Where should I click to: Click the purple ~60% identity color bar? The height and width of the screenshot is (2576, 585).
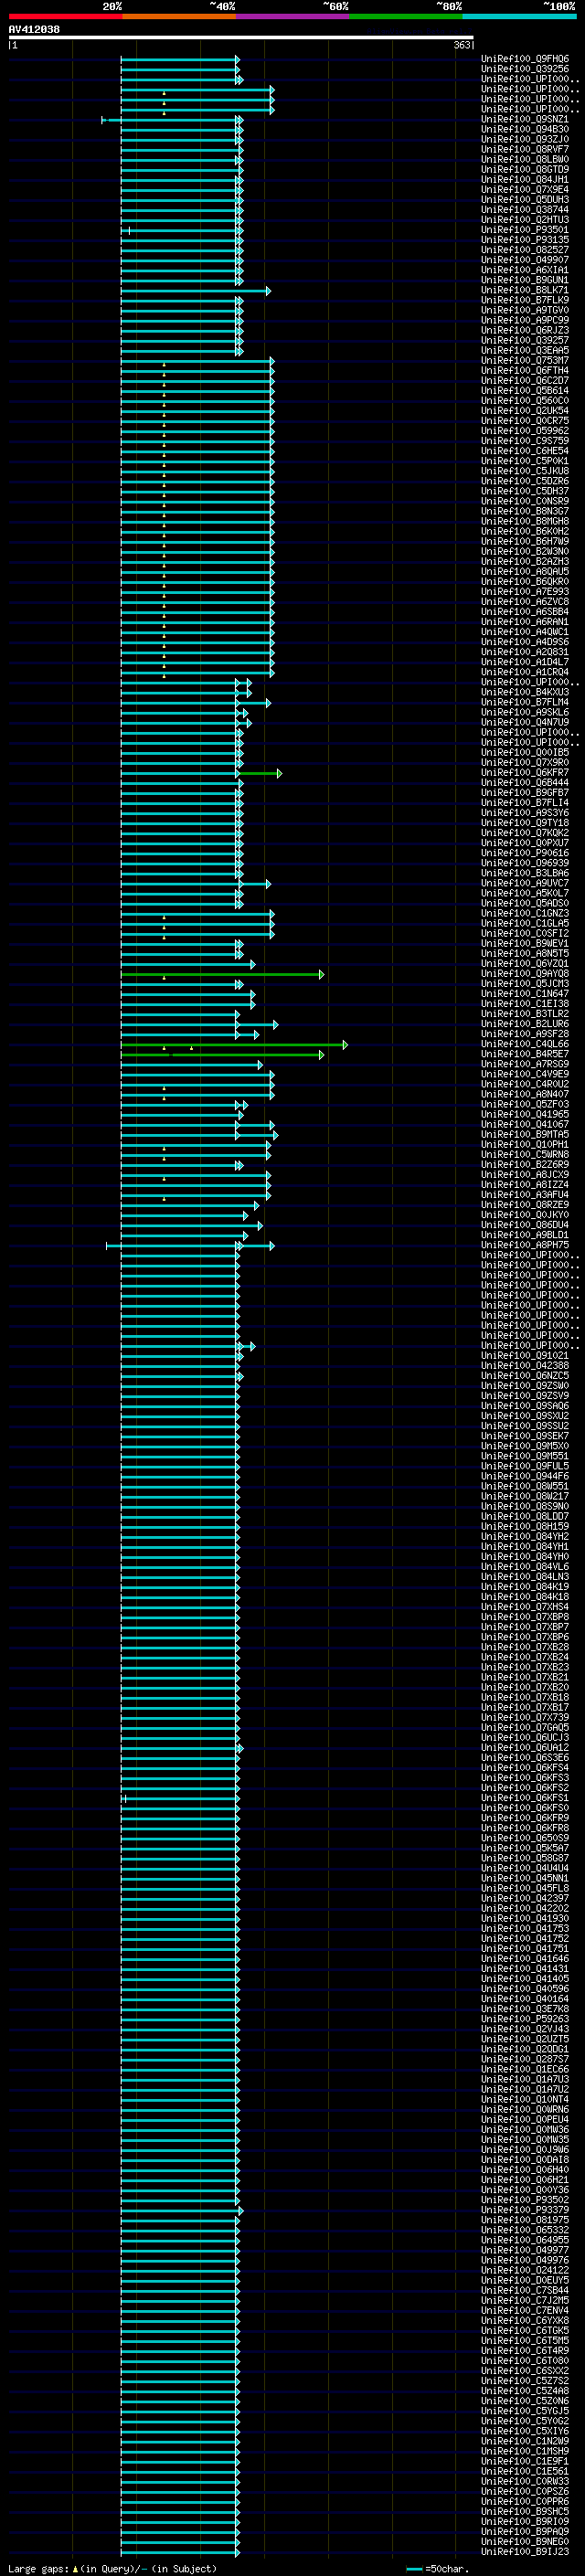tap(293, 16)
